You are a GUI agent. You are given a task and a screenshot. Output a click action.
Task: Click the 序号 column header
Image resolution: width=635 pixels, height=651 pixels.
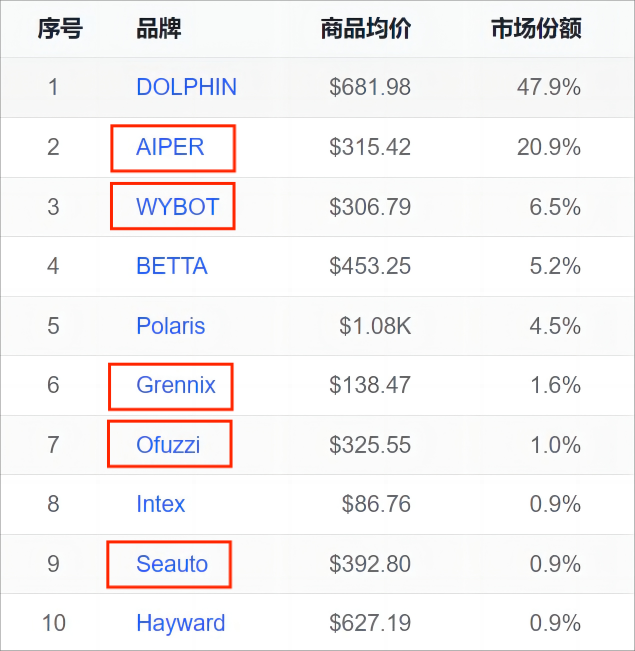coord(59,29)
